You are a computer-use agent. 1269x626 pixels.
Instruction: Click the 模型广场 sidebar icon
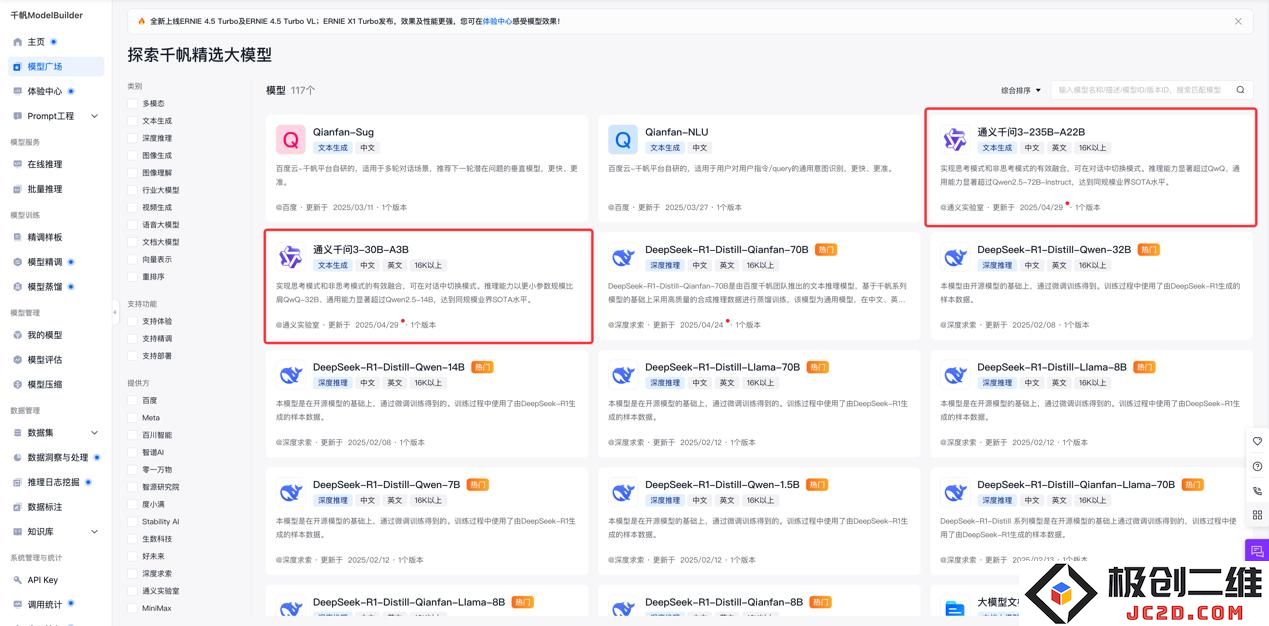[x=17, y=66]
